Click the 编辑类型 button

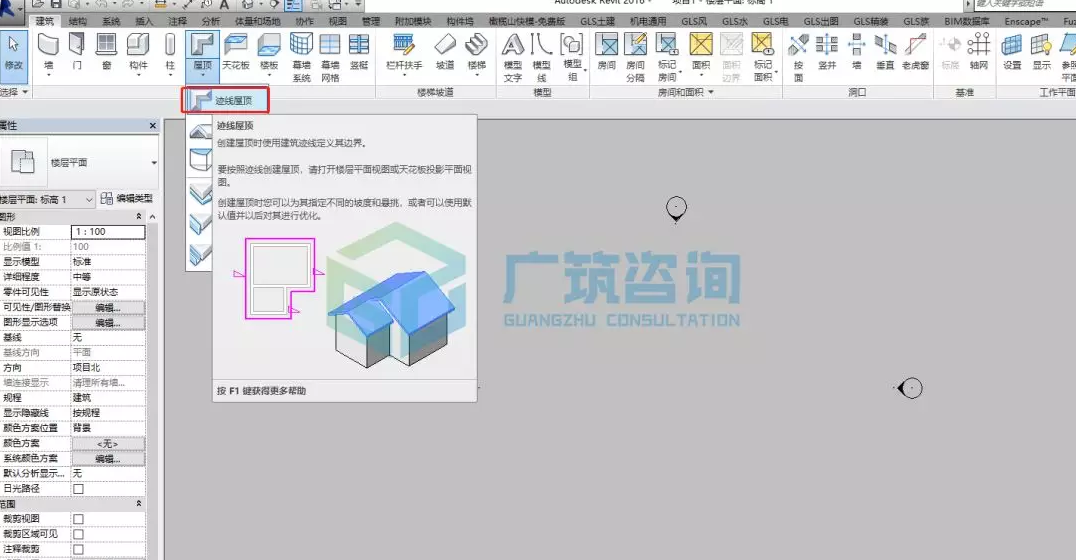127,198
